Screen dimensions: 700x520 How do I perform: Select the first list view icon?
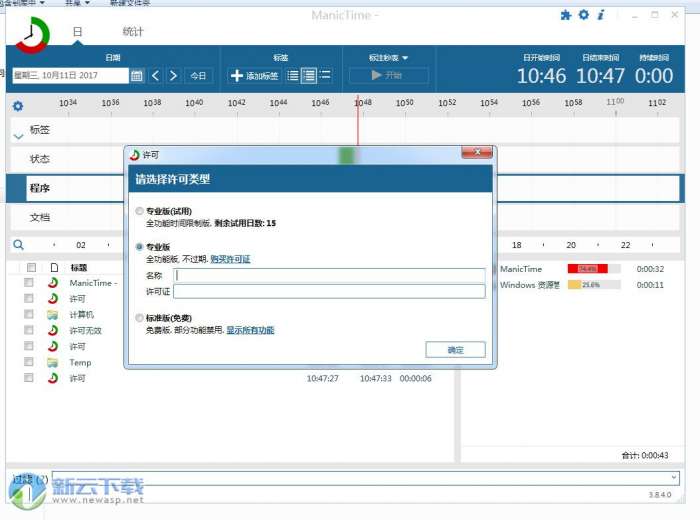(292, 75)
